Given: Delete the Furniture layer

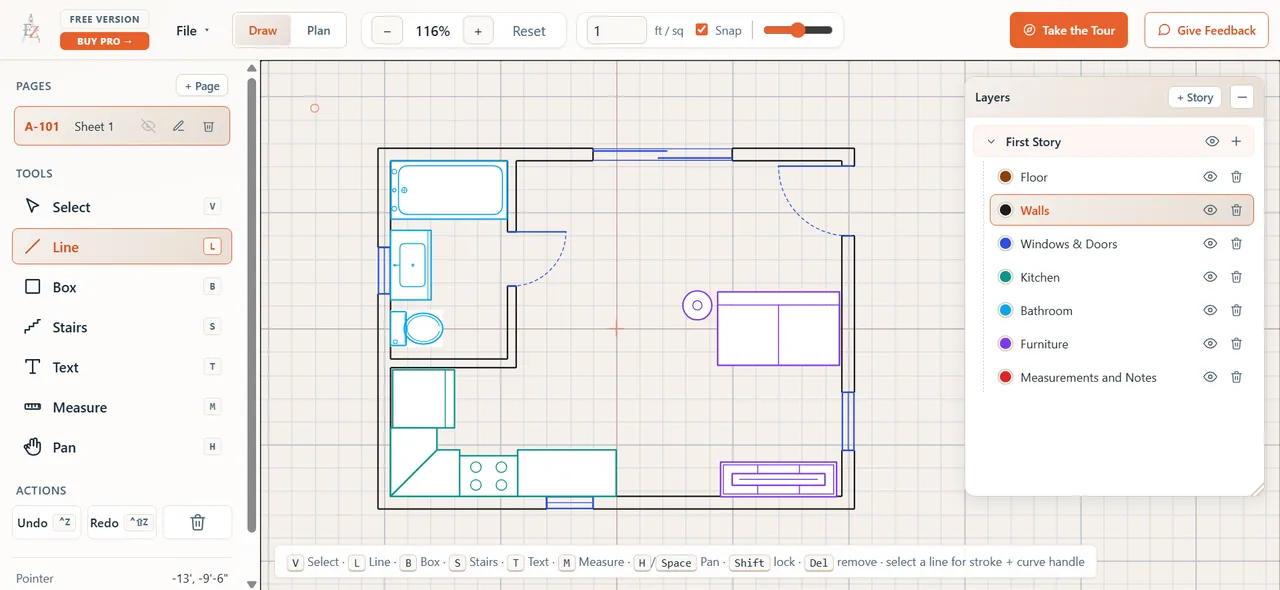Looking at the screenshot, I should pos(1236,344).
